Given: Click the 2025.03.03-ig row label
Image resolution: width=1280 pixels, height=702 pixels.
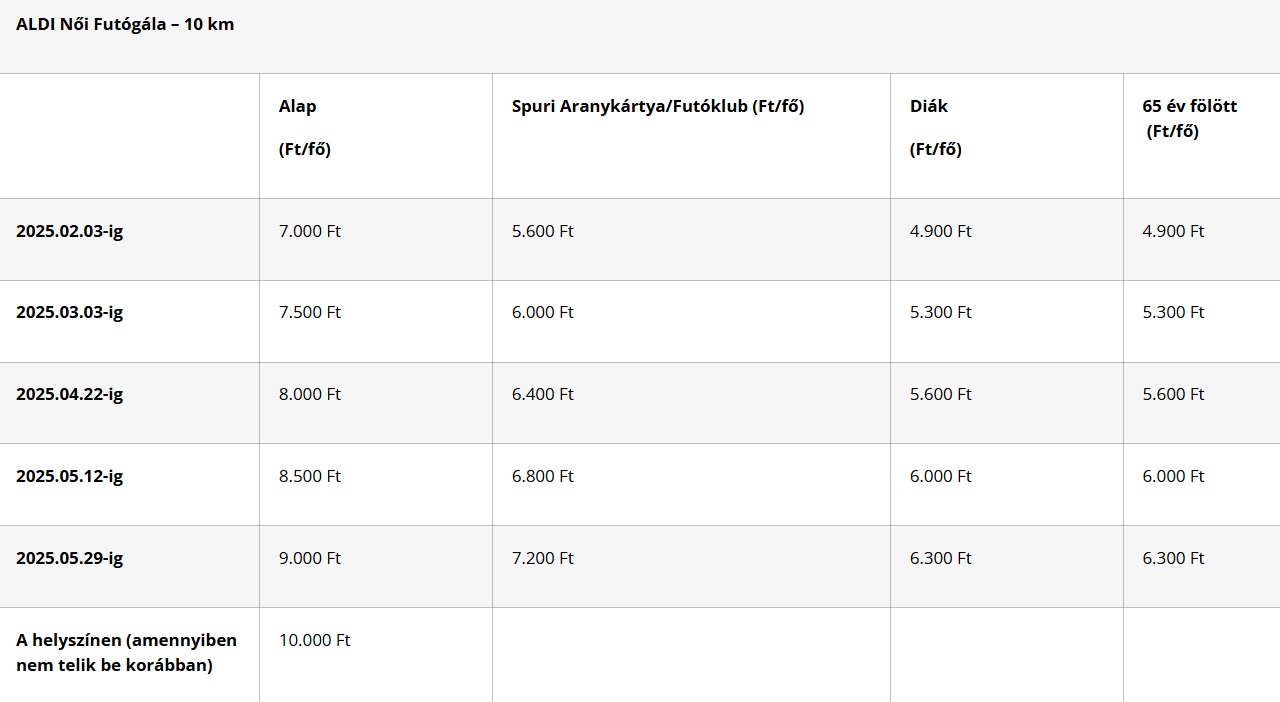Looking at the screenshot, I should tap(70, 312).
